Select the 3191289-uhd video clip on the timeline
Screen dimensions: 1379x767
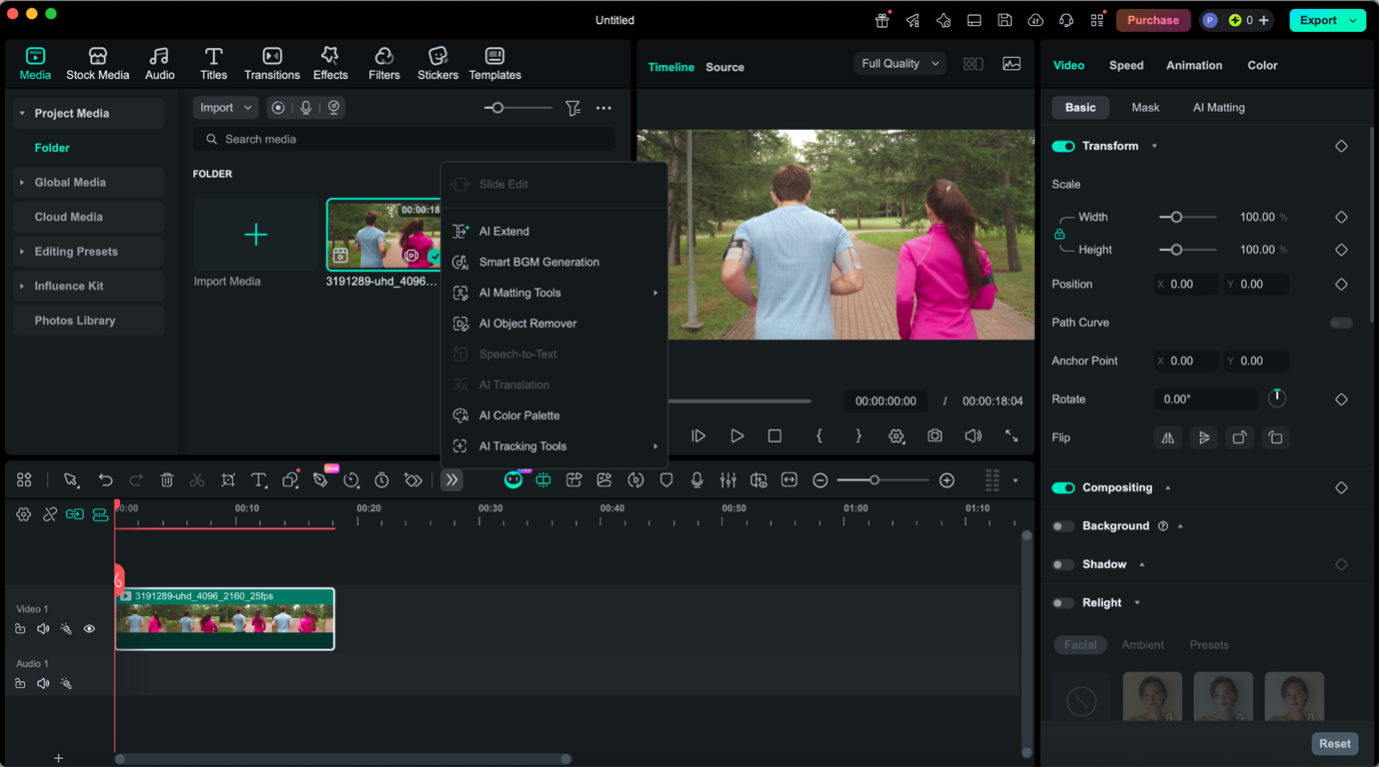coord(225,618)
